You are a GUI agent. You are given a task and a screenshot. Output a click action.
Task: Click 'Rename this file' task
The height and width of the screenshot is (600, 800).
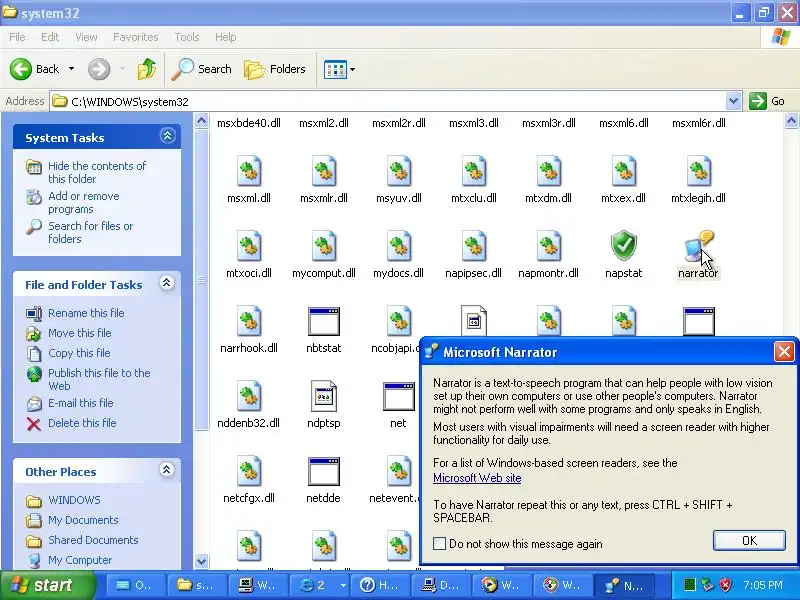click(x=86, y=313)
